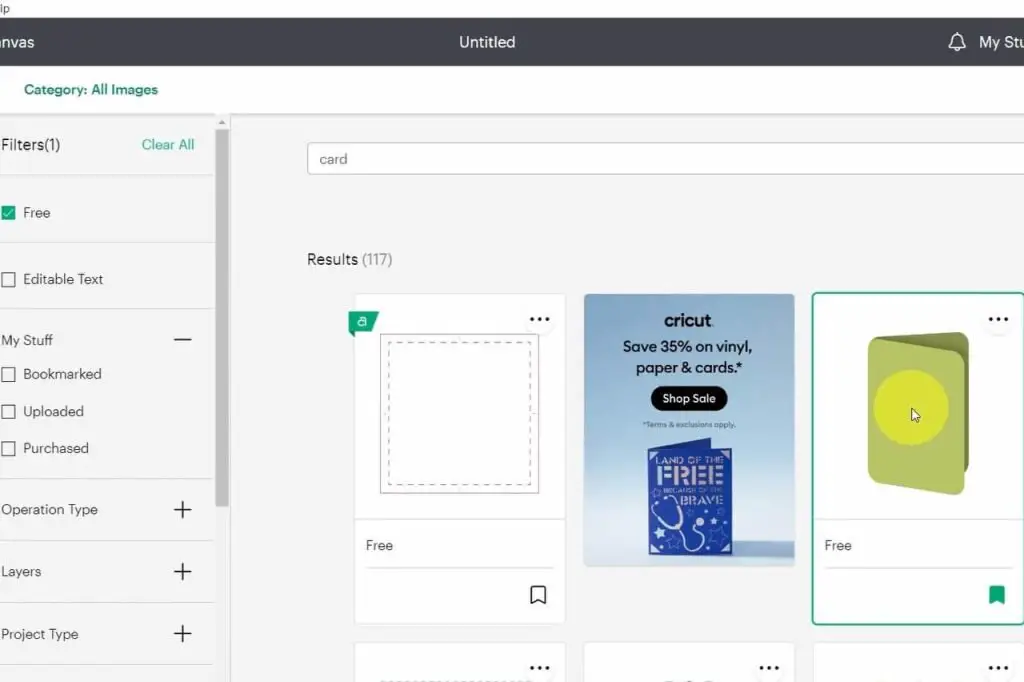The height and width of the screenshot is (682, 1024).
Task: Click the Shop Sale button
Action: (x=689, y=398)
